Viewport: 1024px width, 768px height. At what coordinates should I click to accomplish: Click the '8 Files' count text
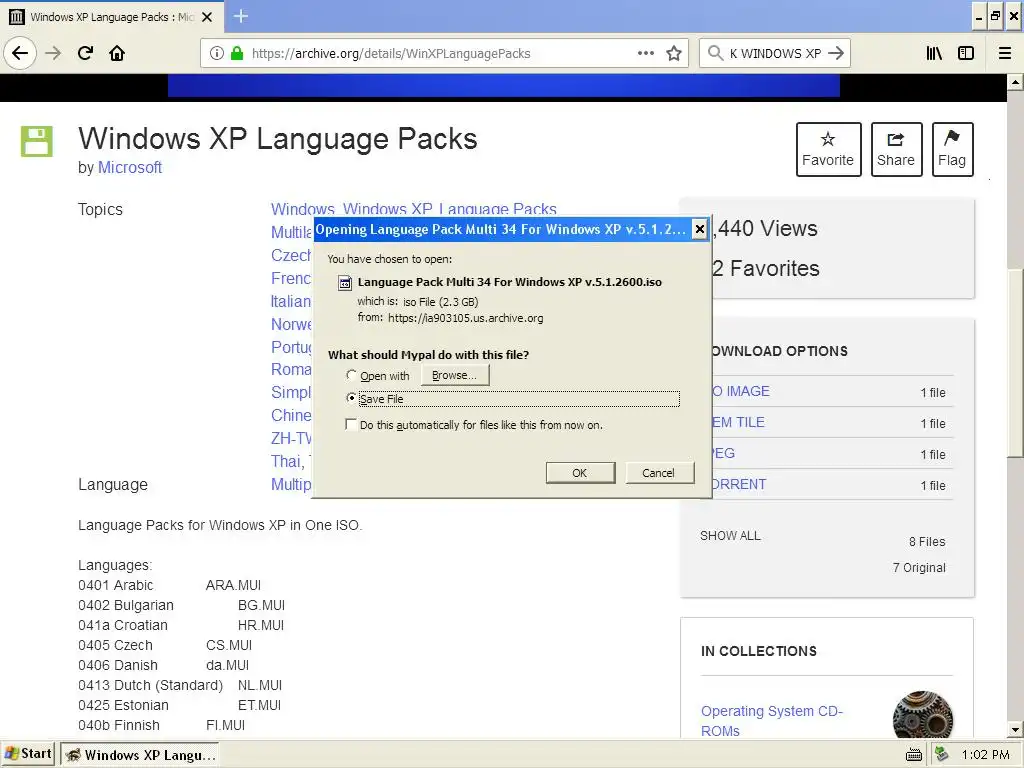coord(927,541)
